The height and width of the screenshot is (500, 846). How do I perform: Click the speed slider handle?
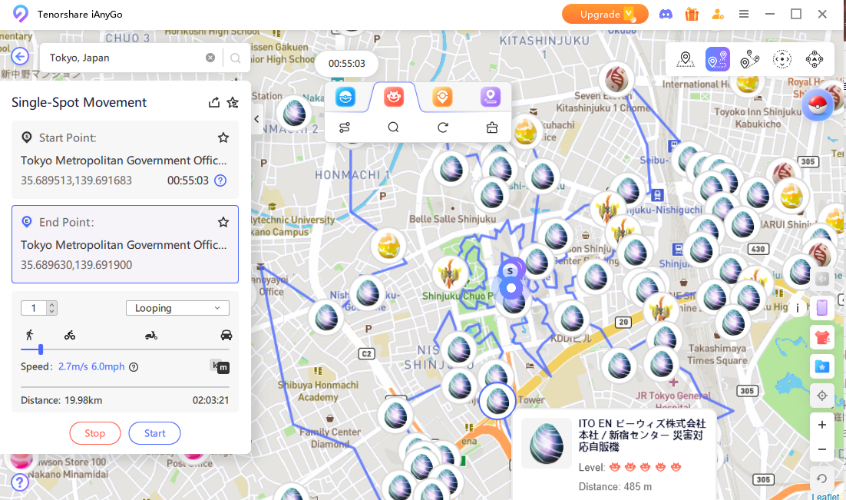(x=40, y=350)
